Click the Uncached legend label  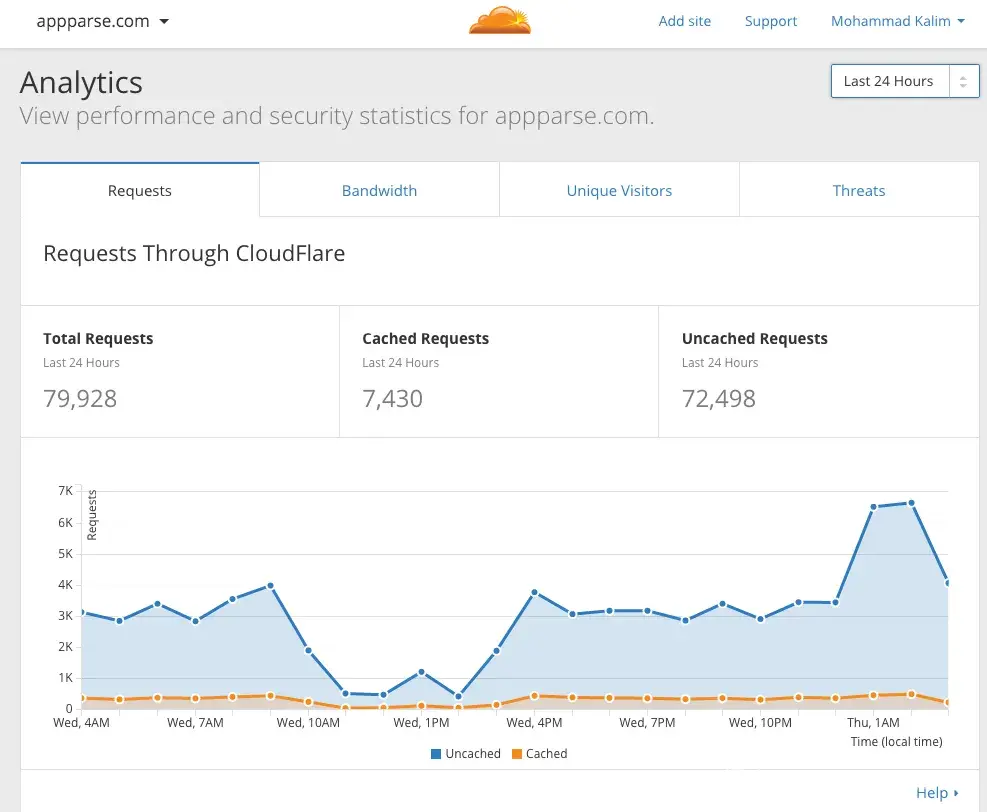pyautogui.click(x=473, y=754)
